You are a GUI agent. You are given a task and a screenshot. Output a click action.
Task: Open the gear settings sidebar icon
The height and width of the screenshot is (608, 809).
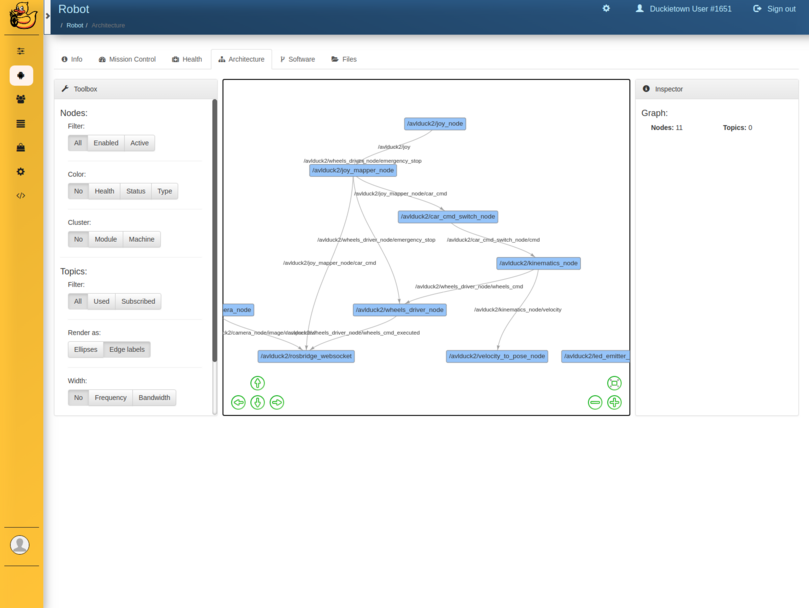click(x=21, y=171)
